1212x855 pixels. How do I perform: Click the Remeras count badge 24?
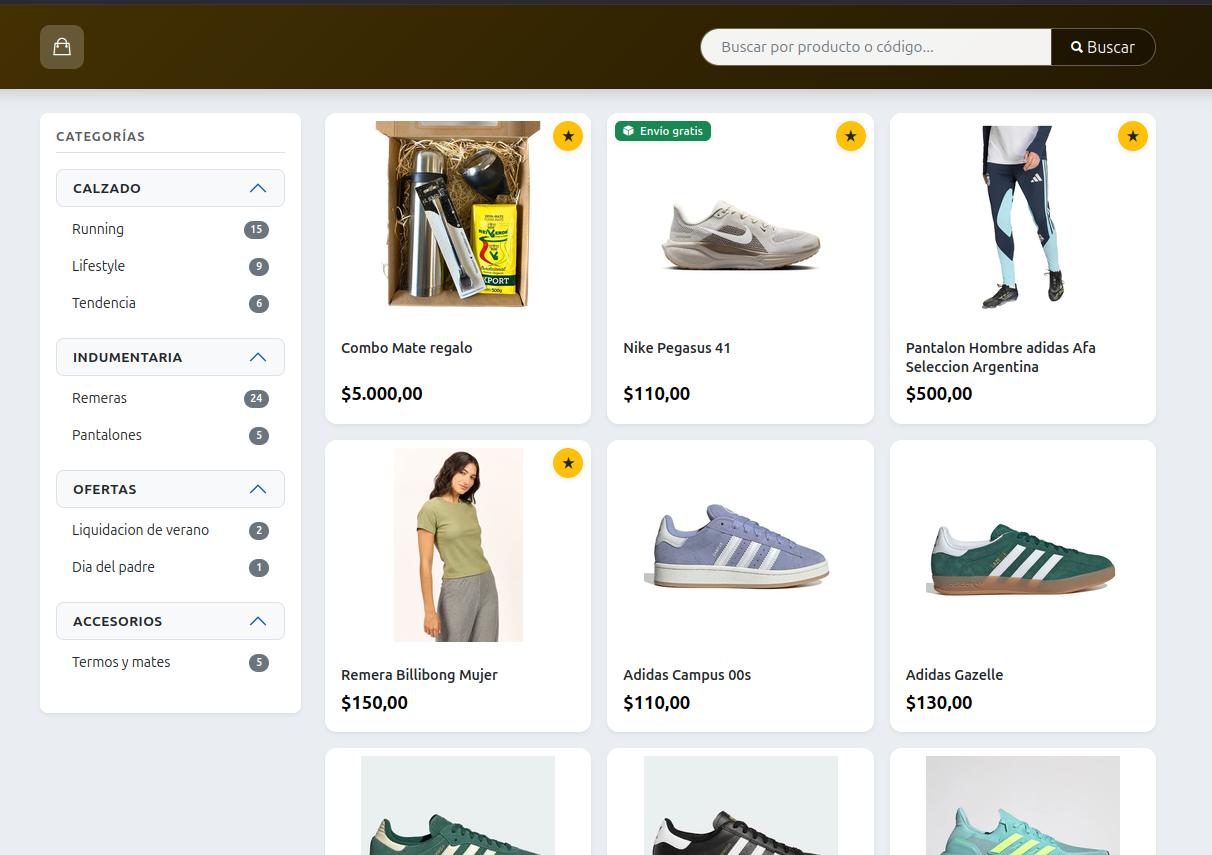click(256, 399)
